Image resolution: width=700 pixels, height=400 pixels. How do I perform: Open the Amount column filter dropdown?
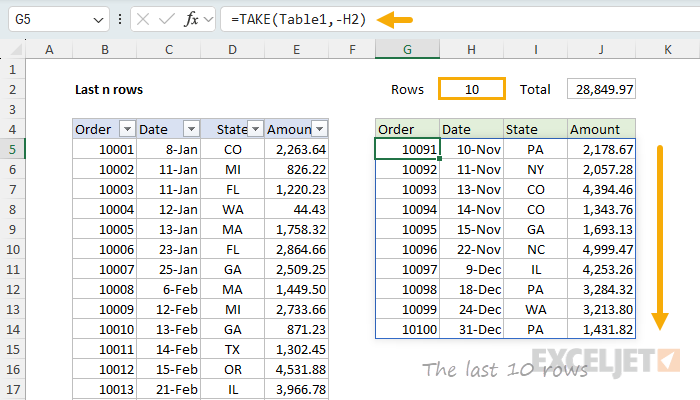(320, 129)
